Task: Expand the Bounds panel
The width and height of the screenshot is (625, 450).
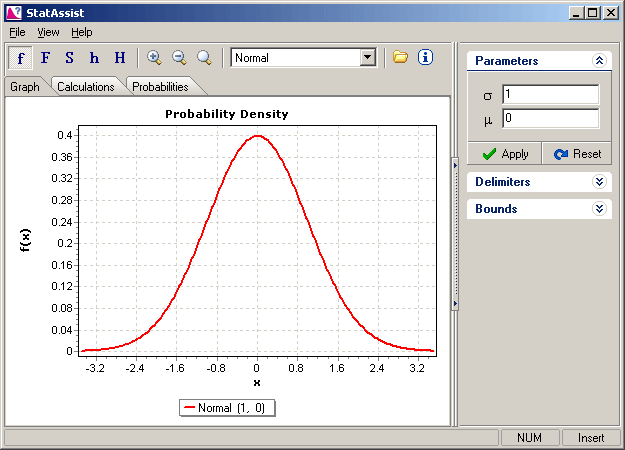Action: [599, 209]
